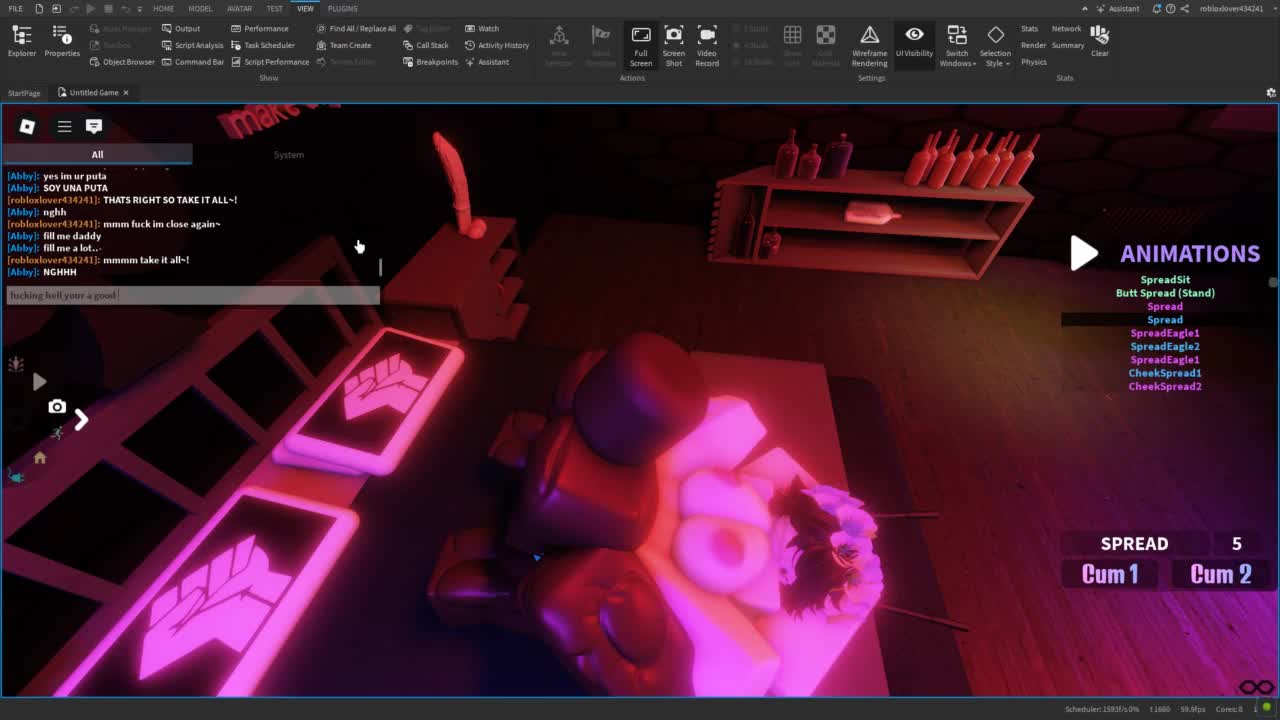This screenshot has width=1280, height=720.
Task: Switch to the System chat tab
Action: tap(288, 155)
